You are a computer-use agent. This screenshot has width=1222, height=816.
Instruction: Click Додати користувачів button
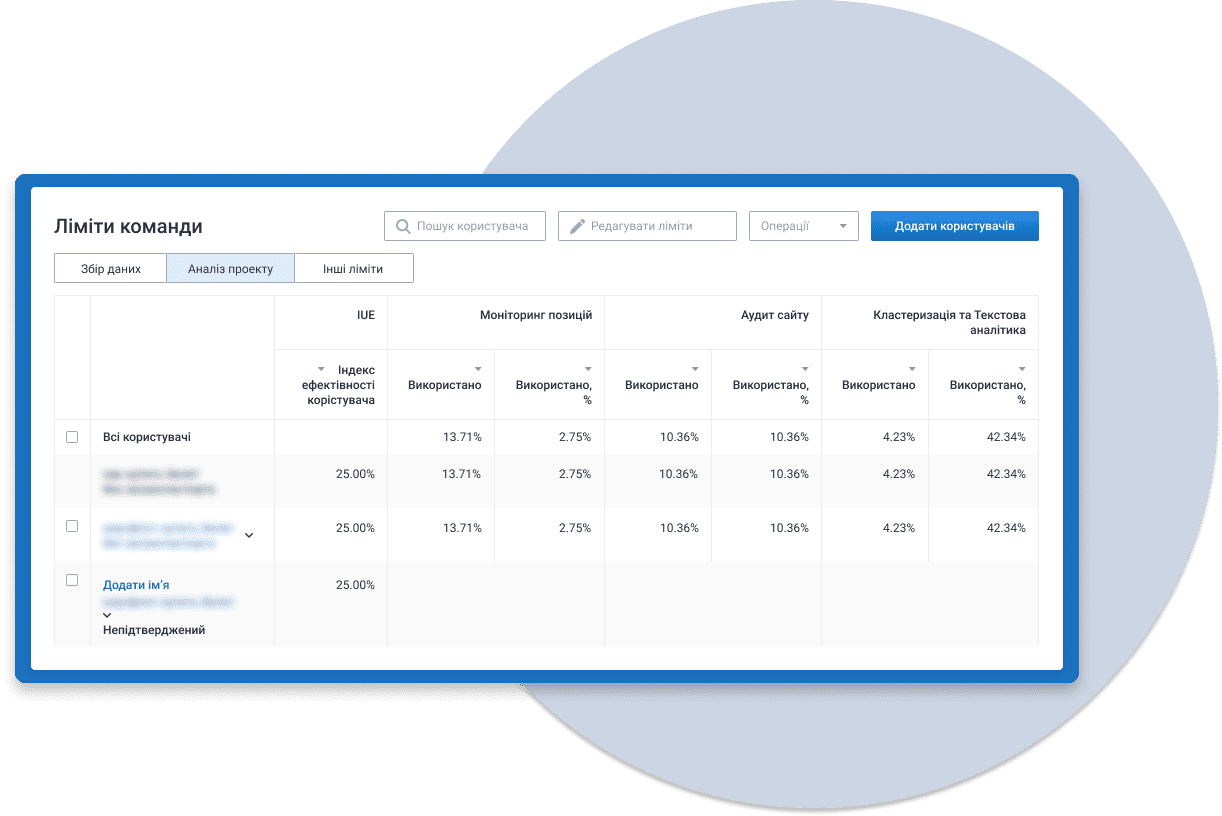[955, 226]
